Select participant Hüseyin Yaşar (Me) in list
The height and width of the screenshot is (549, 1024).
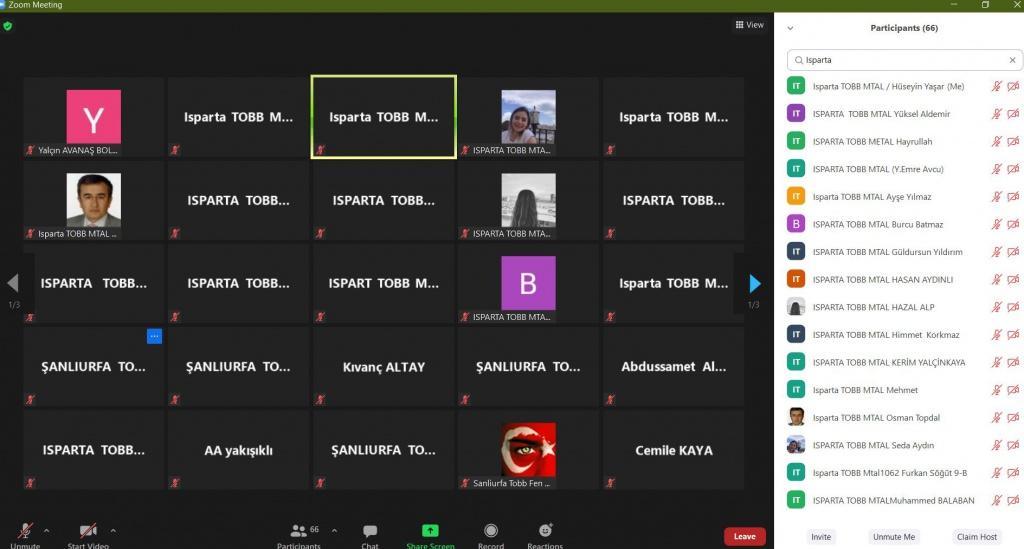point(904,86)
